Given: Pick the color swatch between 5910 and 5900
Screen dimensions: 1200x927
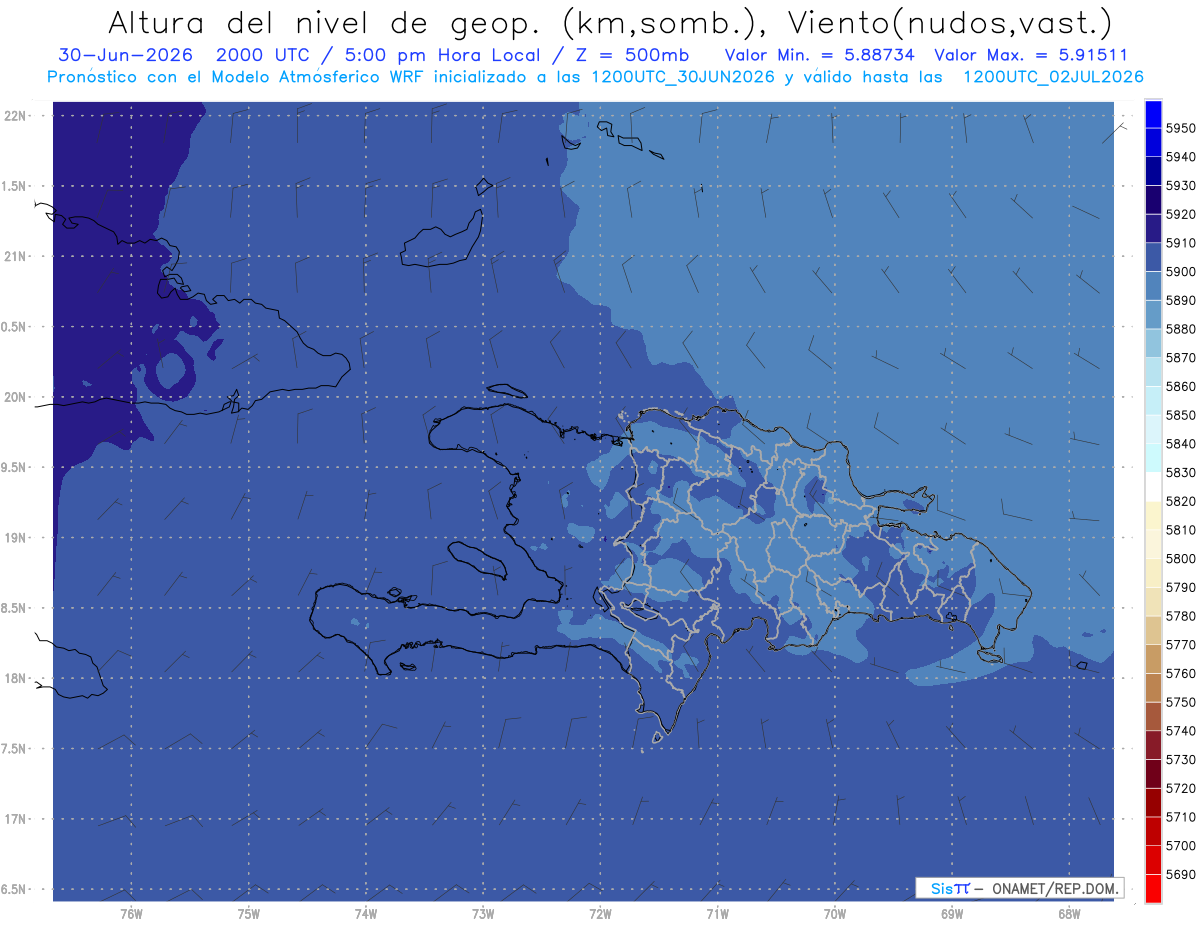Looking at the screenshot, I should pyautogui.click(x=1153, y=257).
